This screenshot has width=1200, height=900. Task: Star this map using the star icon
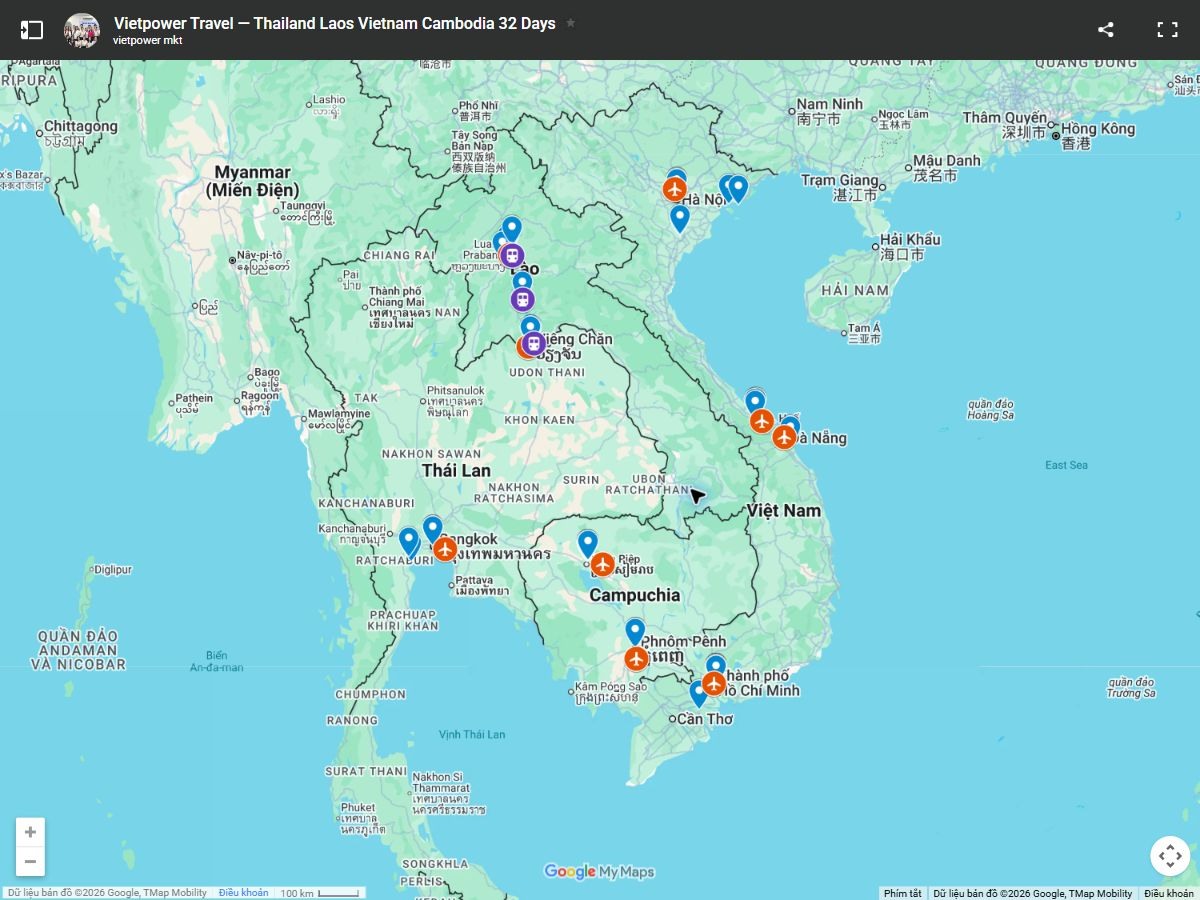click(x=571, y=23)
